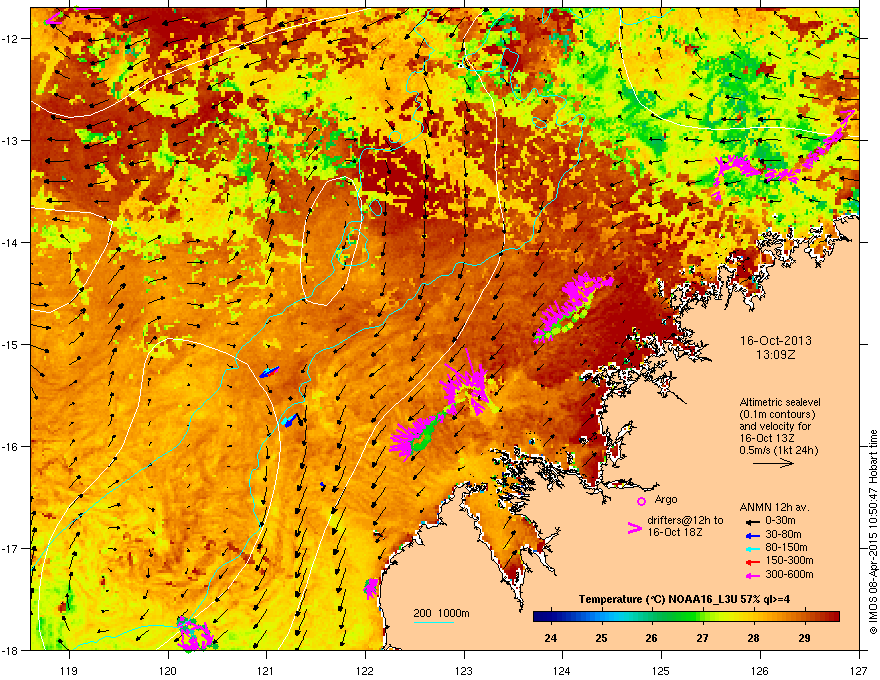Click the 26 value on temperature scale
This screenshot has width=880, height=680.
[652, 638]
